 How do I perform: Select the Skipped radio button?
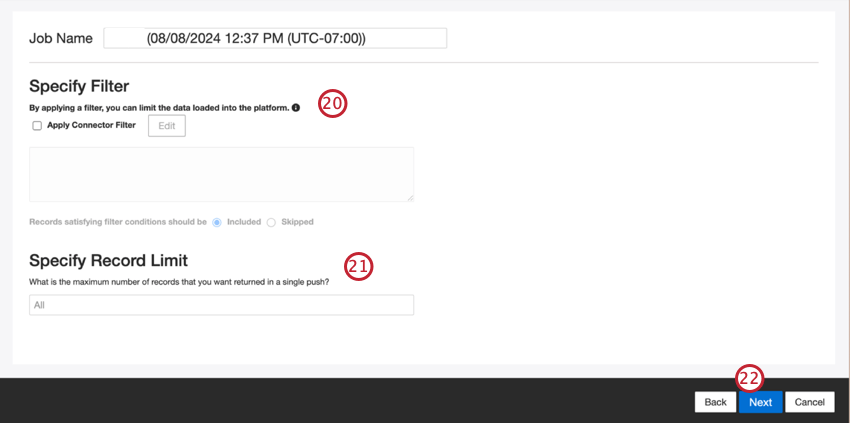click(x=271, y=222)
